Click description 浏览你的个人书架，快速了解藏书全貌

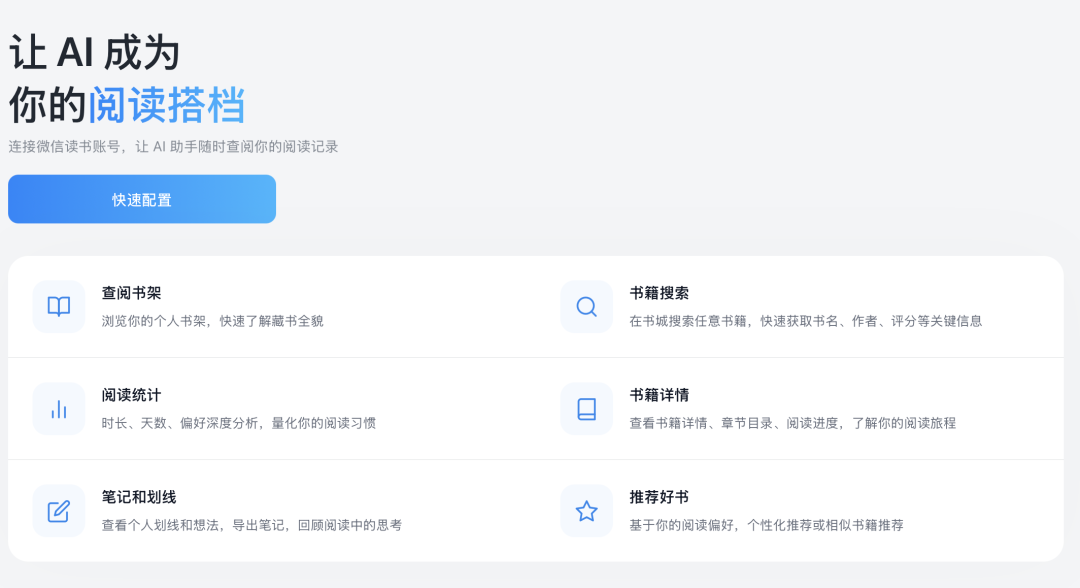pyautogui.click(x=212, y=321)
